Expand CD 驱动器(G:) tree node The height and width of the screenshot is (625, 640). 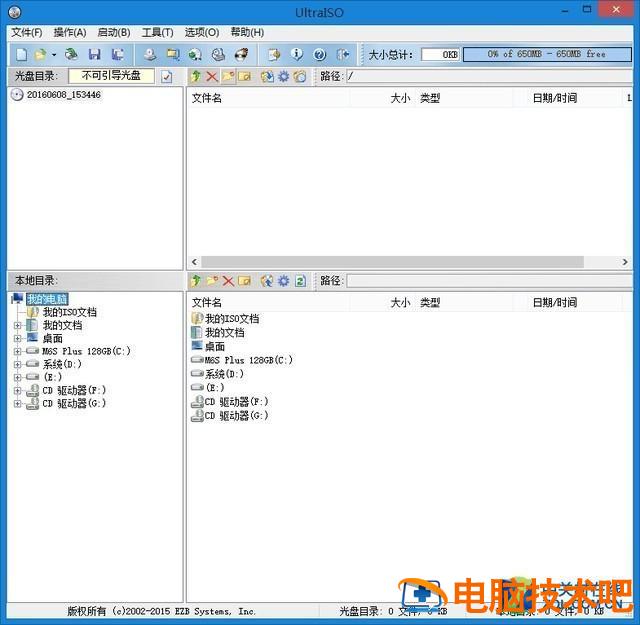(17, 403)
